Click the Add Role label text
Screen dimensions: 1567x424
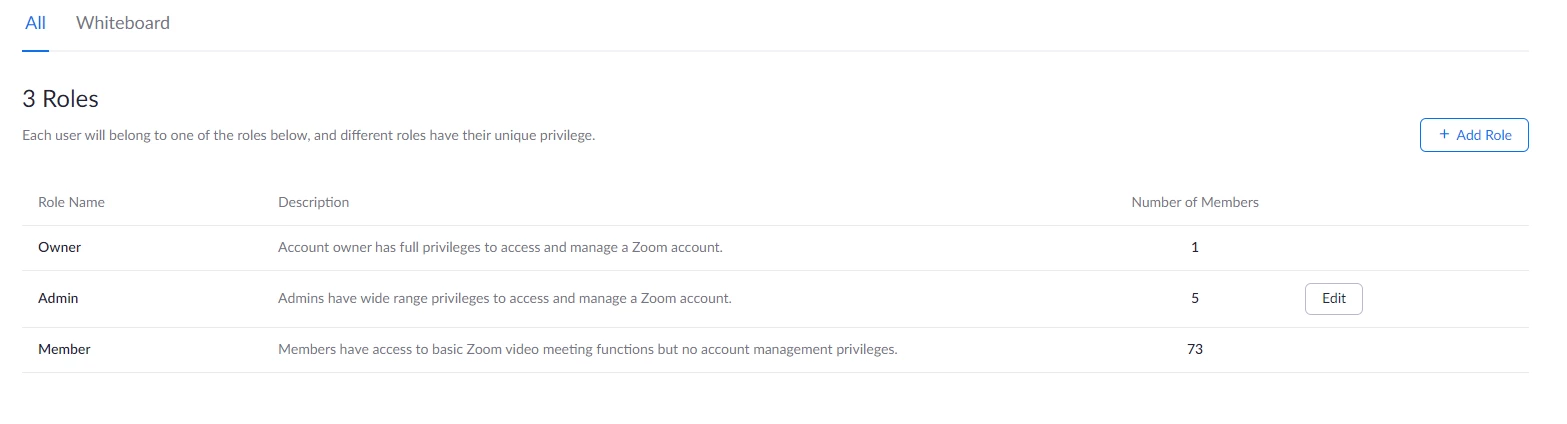tap(1484, 135)
